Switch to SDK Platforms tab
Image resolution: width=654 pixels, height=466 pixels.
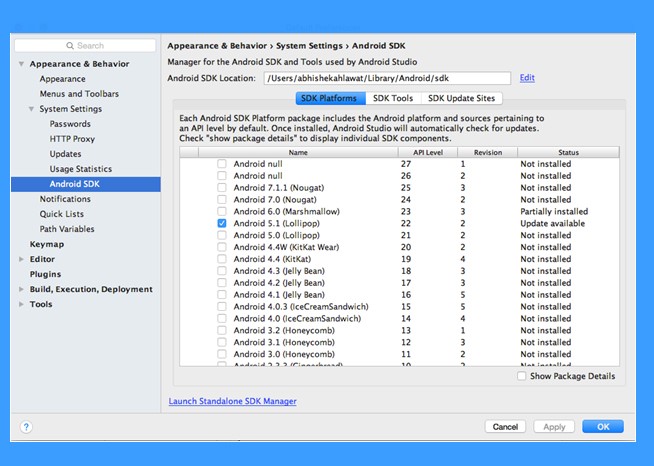tap(330, 98)
